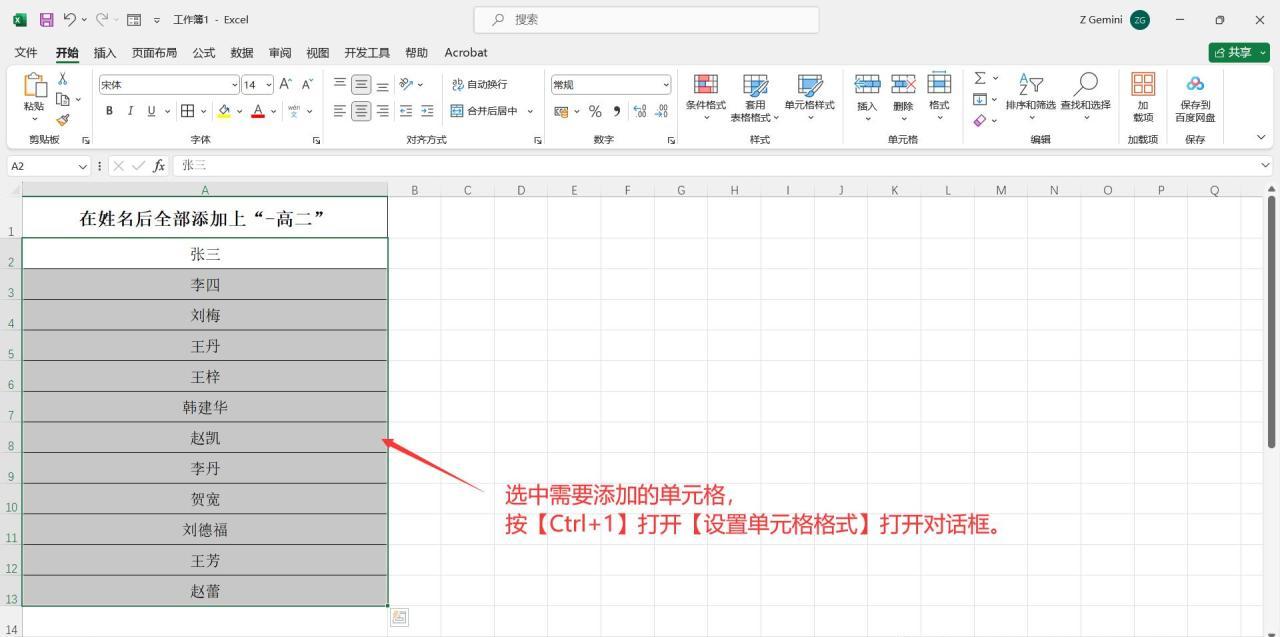Apply the red font color swatch
This screenshot has height=637, width=1280.
click(258, 111)
